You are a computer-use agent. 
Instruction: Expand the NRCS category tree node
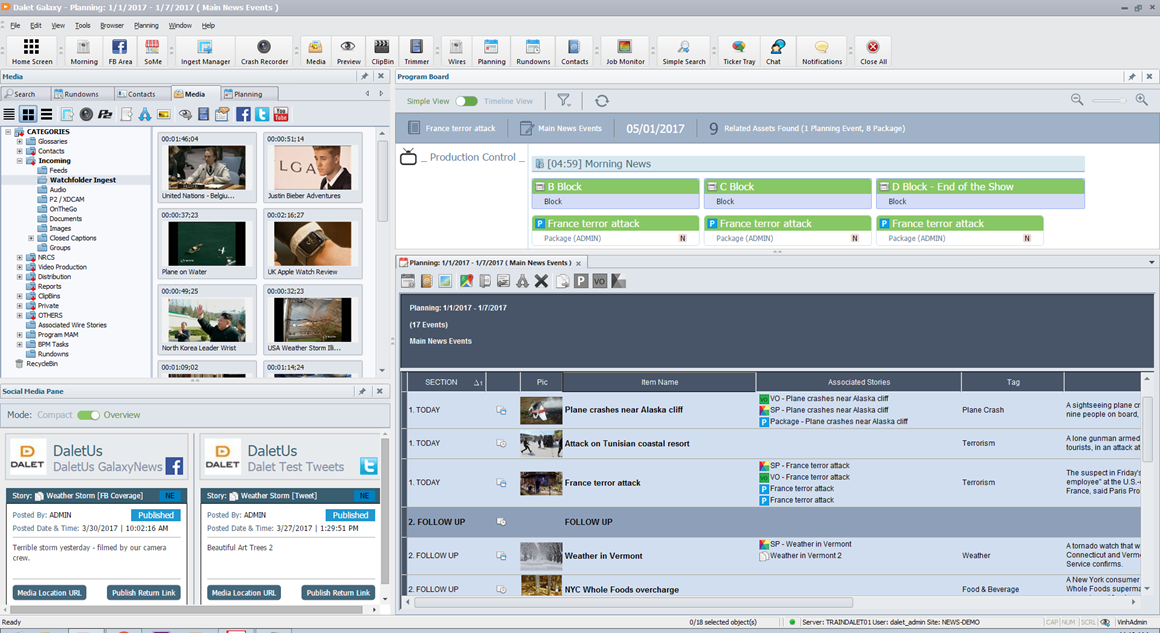[x=19, y=258]
